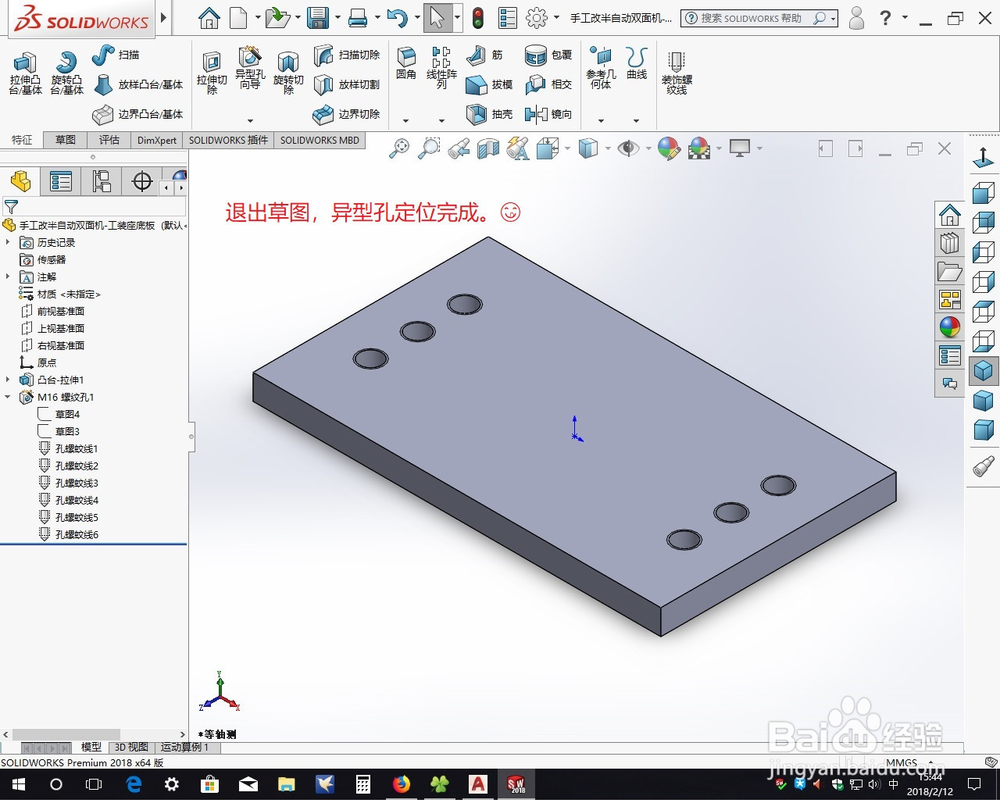The width and height of the screenshot is (1000, 803).
Task: Open the 异型孔向导 hole wizard
Action: [x=250, y=67]
